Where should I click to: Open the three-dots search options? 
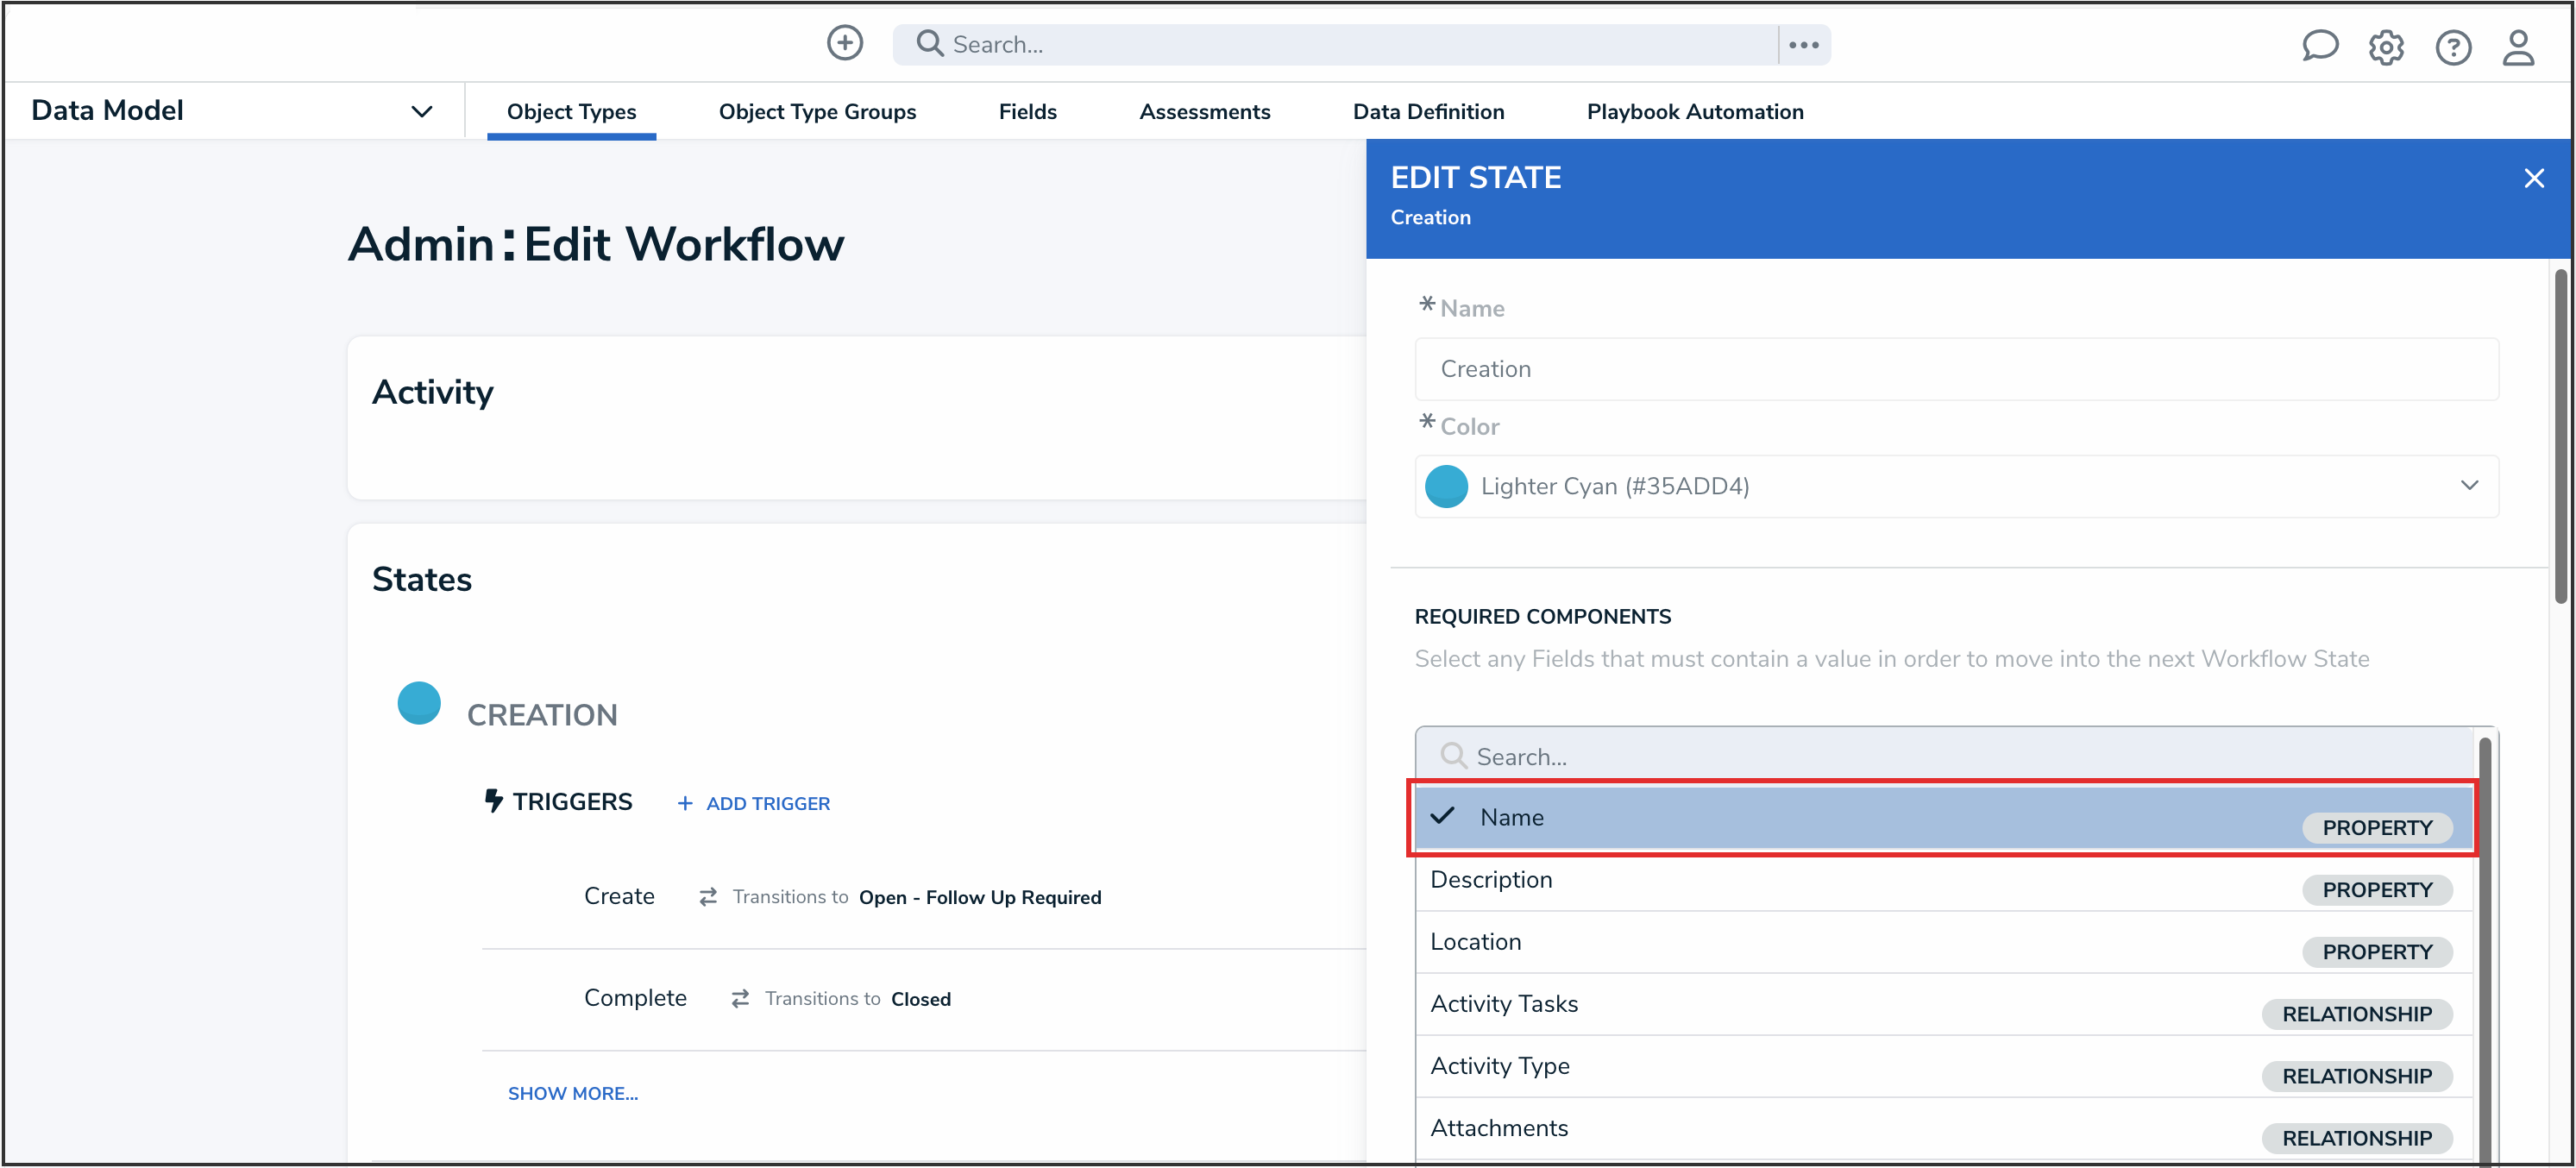pos(1803,45)
